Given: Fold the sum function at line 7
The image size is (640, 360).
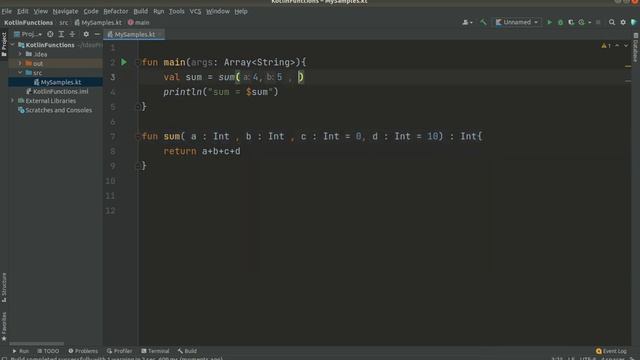Looking at the screenshot, I should pyautogui.click(x=138, y=137).
